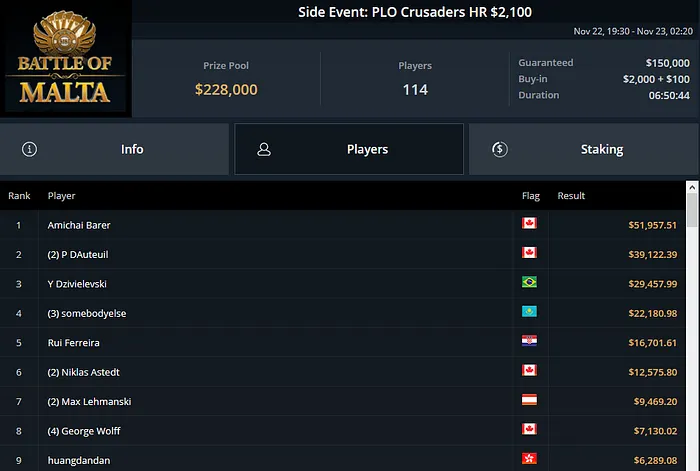
Task: Click the Players tab person icon
Action: tap(264, 149)
